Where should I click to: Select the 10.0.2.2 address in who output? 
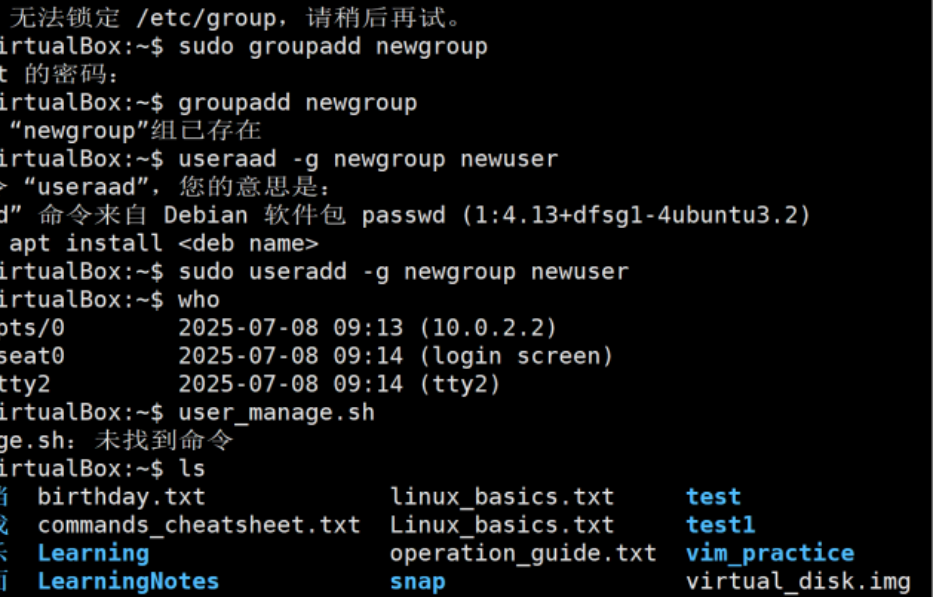(488, 328)
